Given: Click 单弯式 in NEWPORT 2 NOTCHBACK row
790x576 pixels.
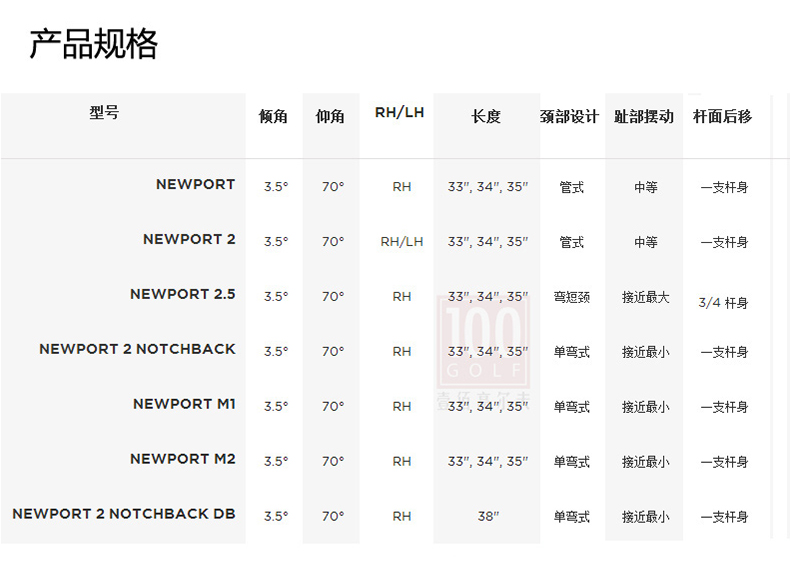Looking at the screenshot, I should click(x=572, y=352).
